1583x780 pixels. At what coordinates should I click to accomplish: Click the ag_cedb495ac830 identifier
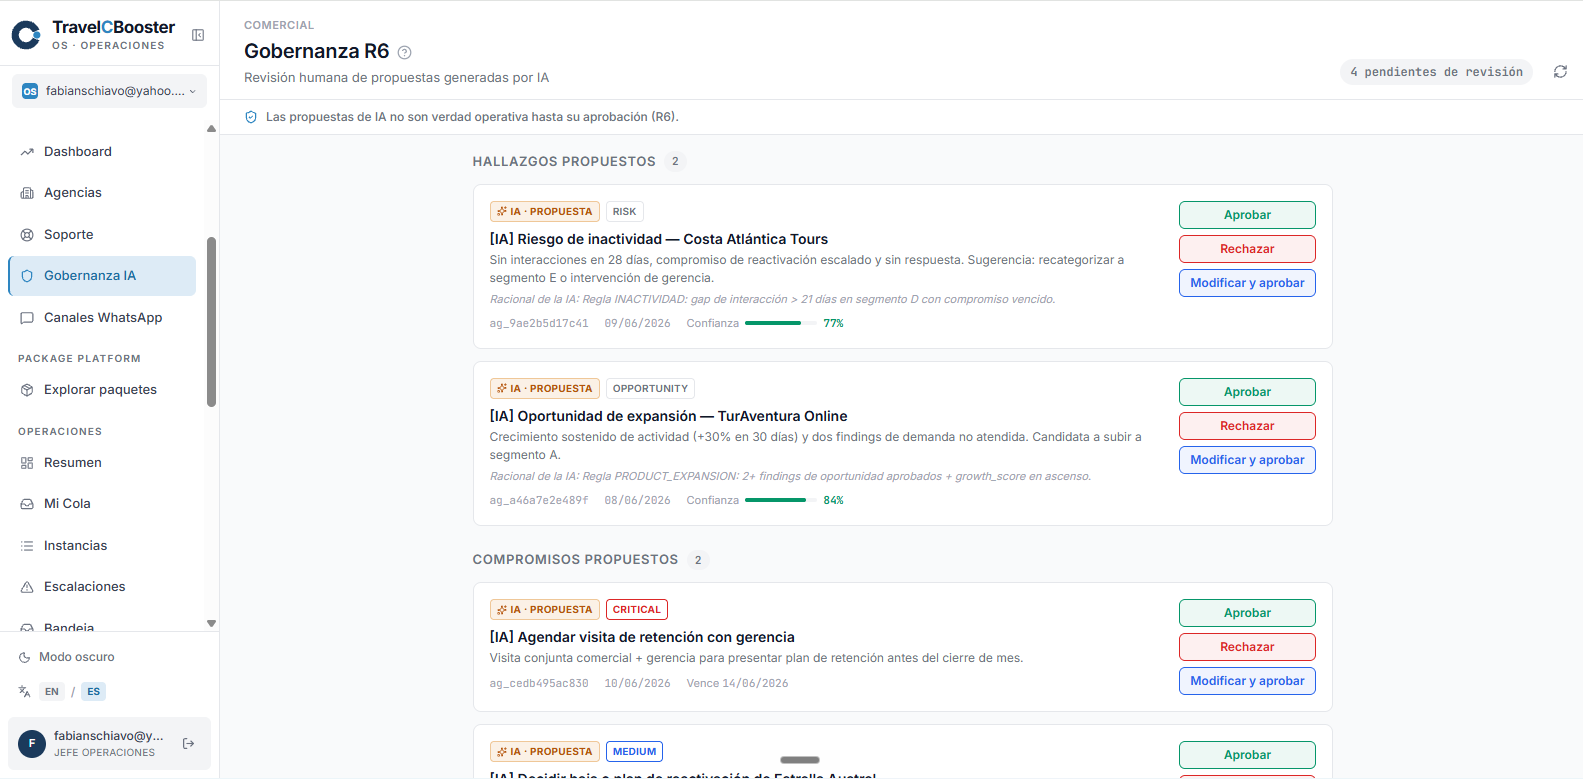(539, 684)
